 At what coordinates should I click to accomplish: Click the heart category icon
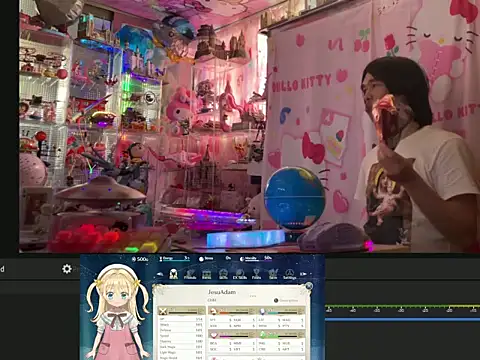(x=213, y=335)
